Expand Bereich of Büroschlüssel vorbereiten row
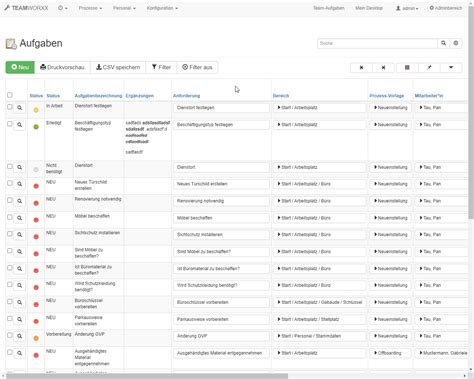 point(319,302)
